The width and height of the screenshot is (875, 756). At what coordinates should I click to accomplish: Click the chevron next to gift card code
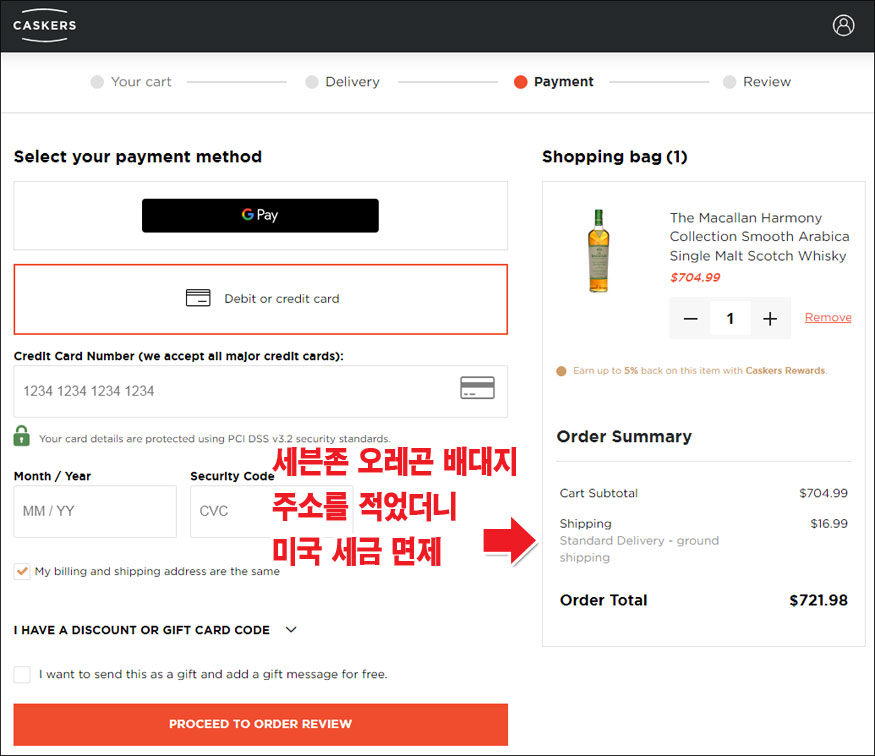coord(291,630)
